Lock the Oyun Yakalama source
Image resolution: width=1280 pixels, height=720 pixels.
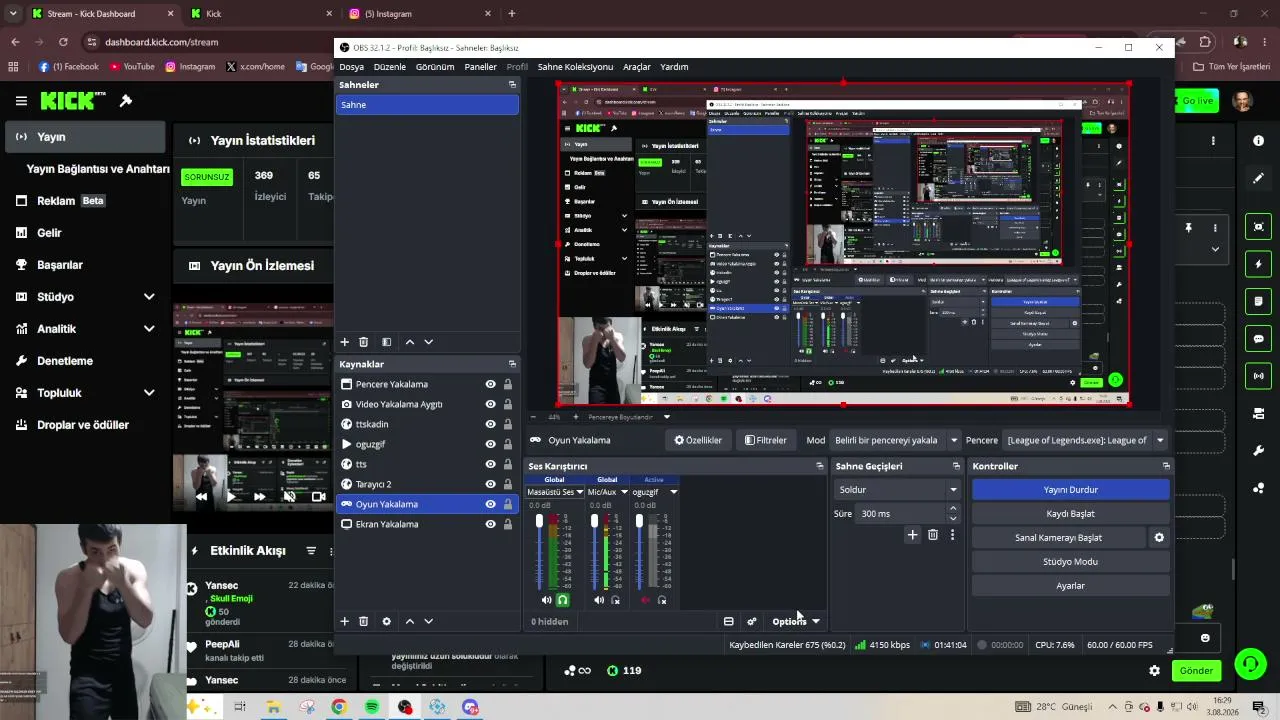coord(508,504)
